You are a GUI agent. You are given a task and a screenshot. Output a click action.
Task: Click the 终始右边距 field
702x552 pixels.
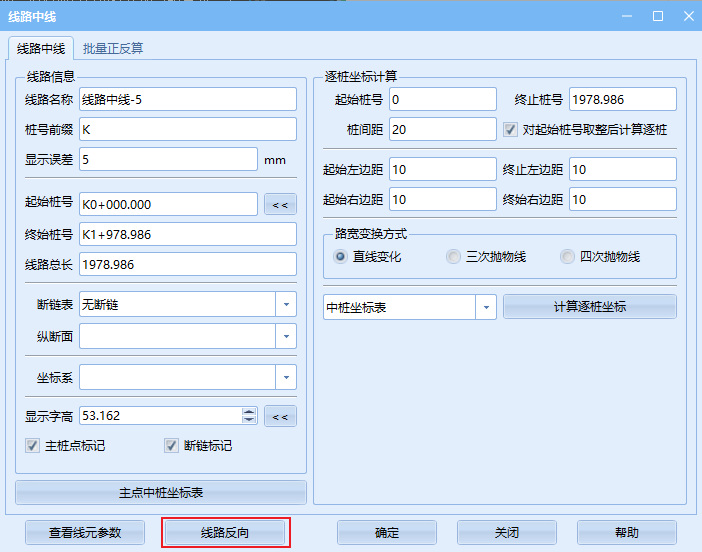(x=623, y=199)
